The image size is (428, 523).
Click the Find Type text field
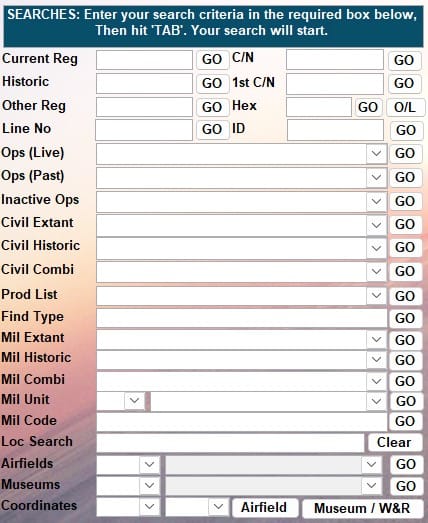click(x=242, y=318)
